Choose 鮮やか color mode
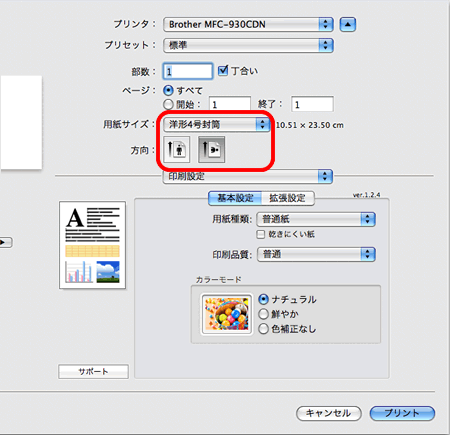 point(263,314)
